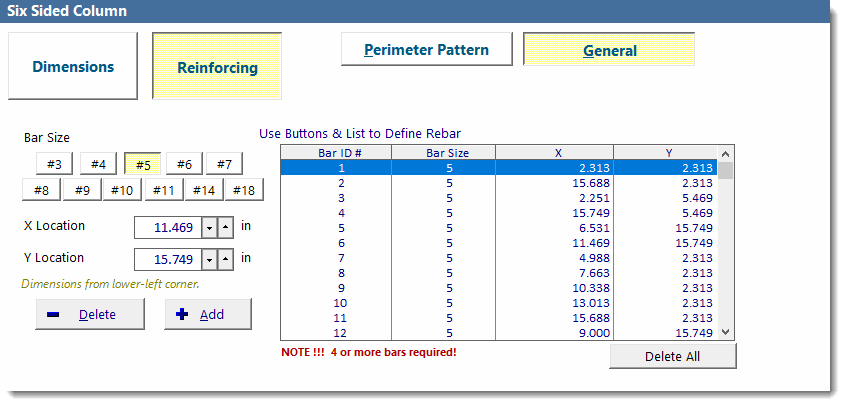Switch to the Dimensions tab
Viewport: 845px width, 406px height.
pos(73,67)
